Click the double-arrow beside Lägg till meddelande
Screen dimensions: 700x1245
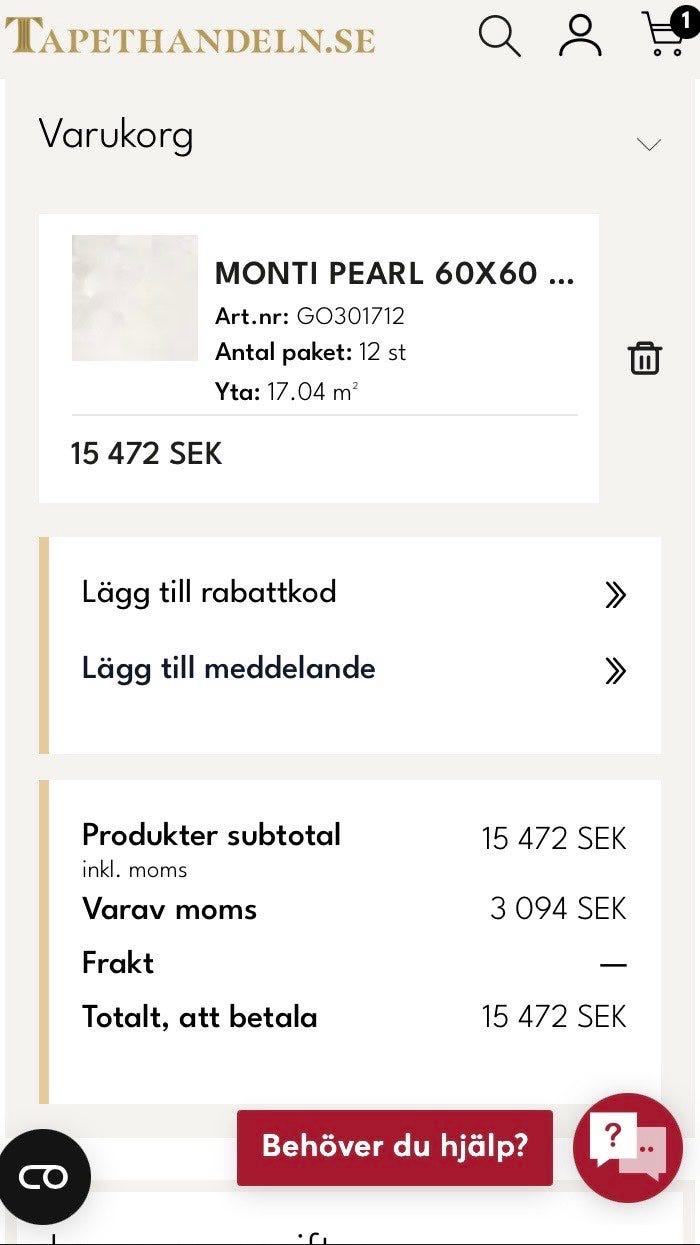tap(615, 671)
